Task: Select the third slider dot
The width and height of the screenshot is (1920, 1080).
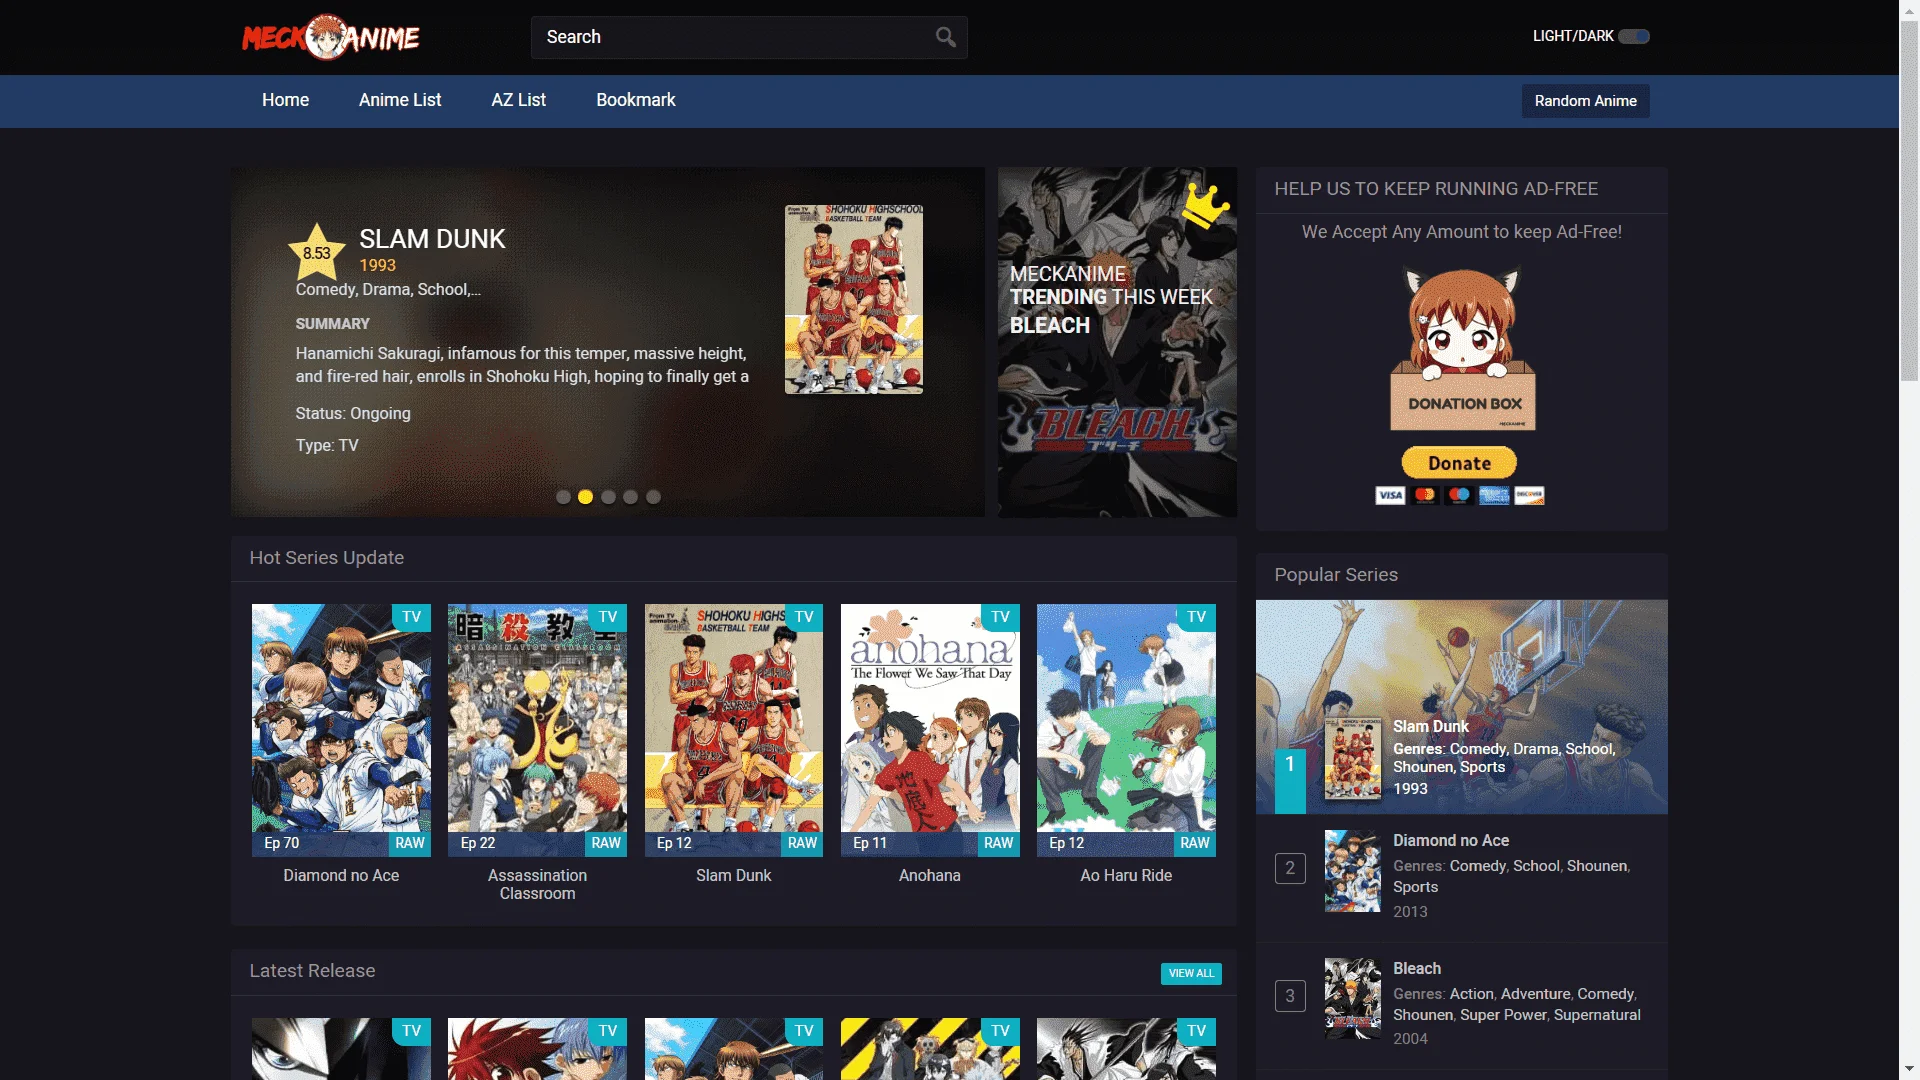Action: click(x=608, y=497)
